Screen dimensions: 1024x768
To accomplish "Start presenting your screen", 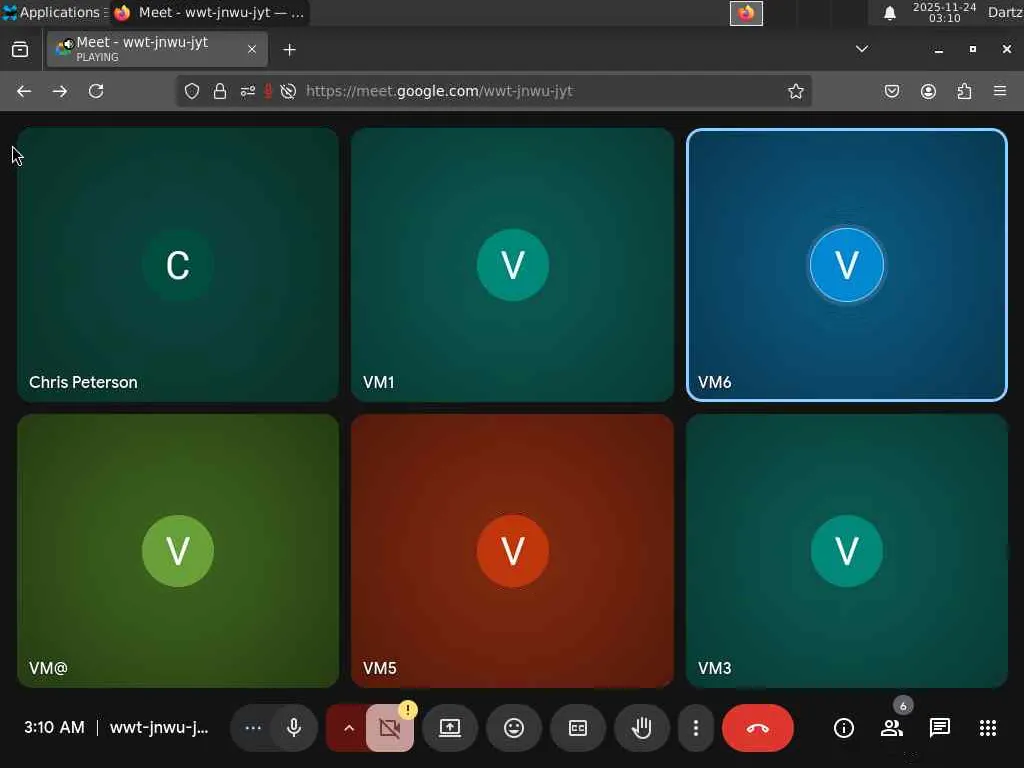I will point(450,728).
